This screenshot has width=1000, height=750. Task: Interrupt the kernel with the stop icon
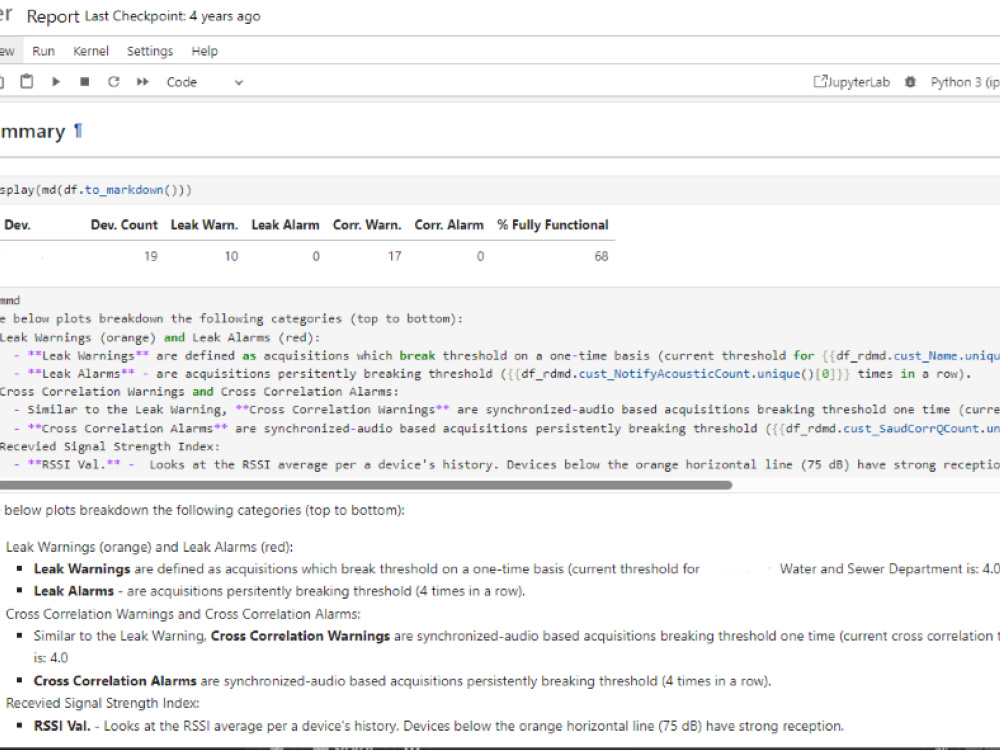84,82
